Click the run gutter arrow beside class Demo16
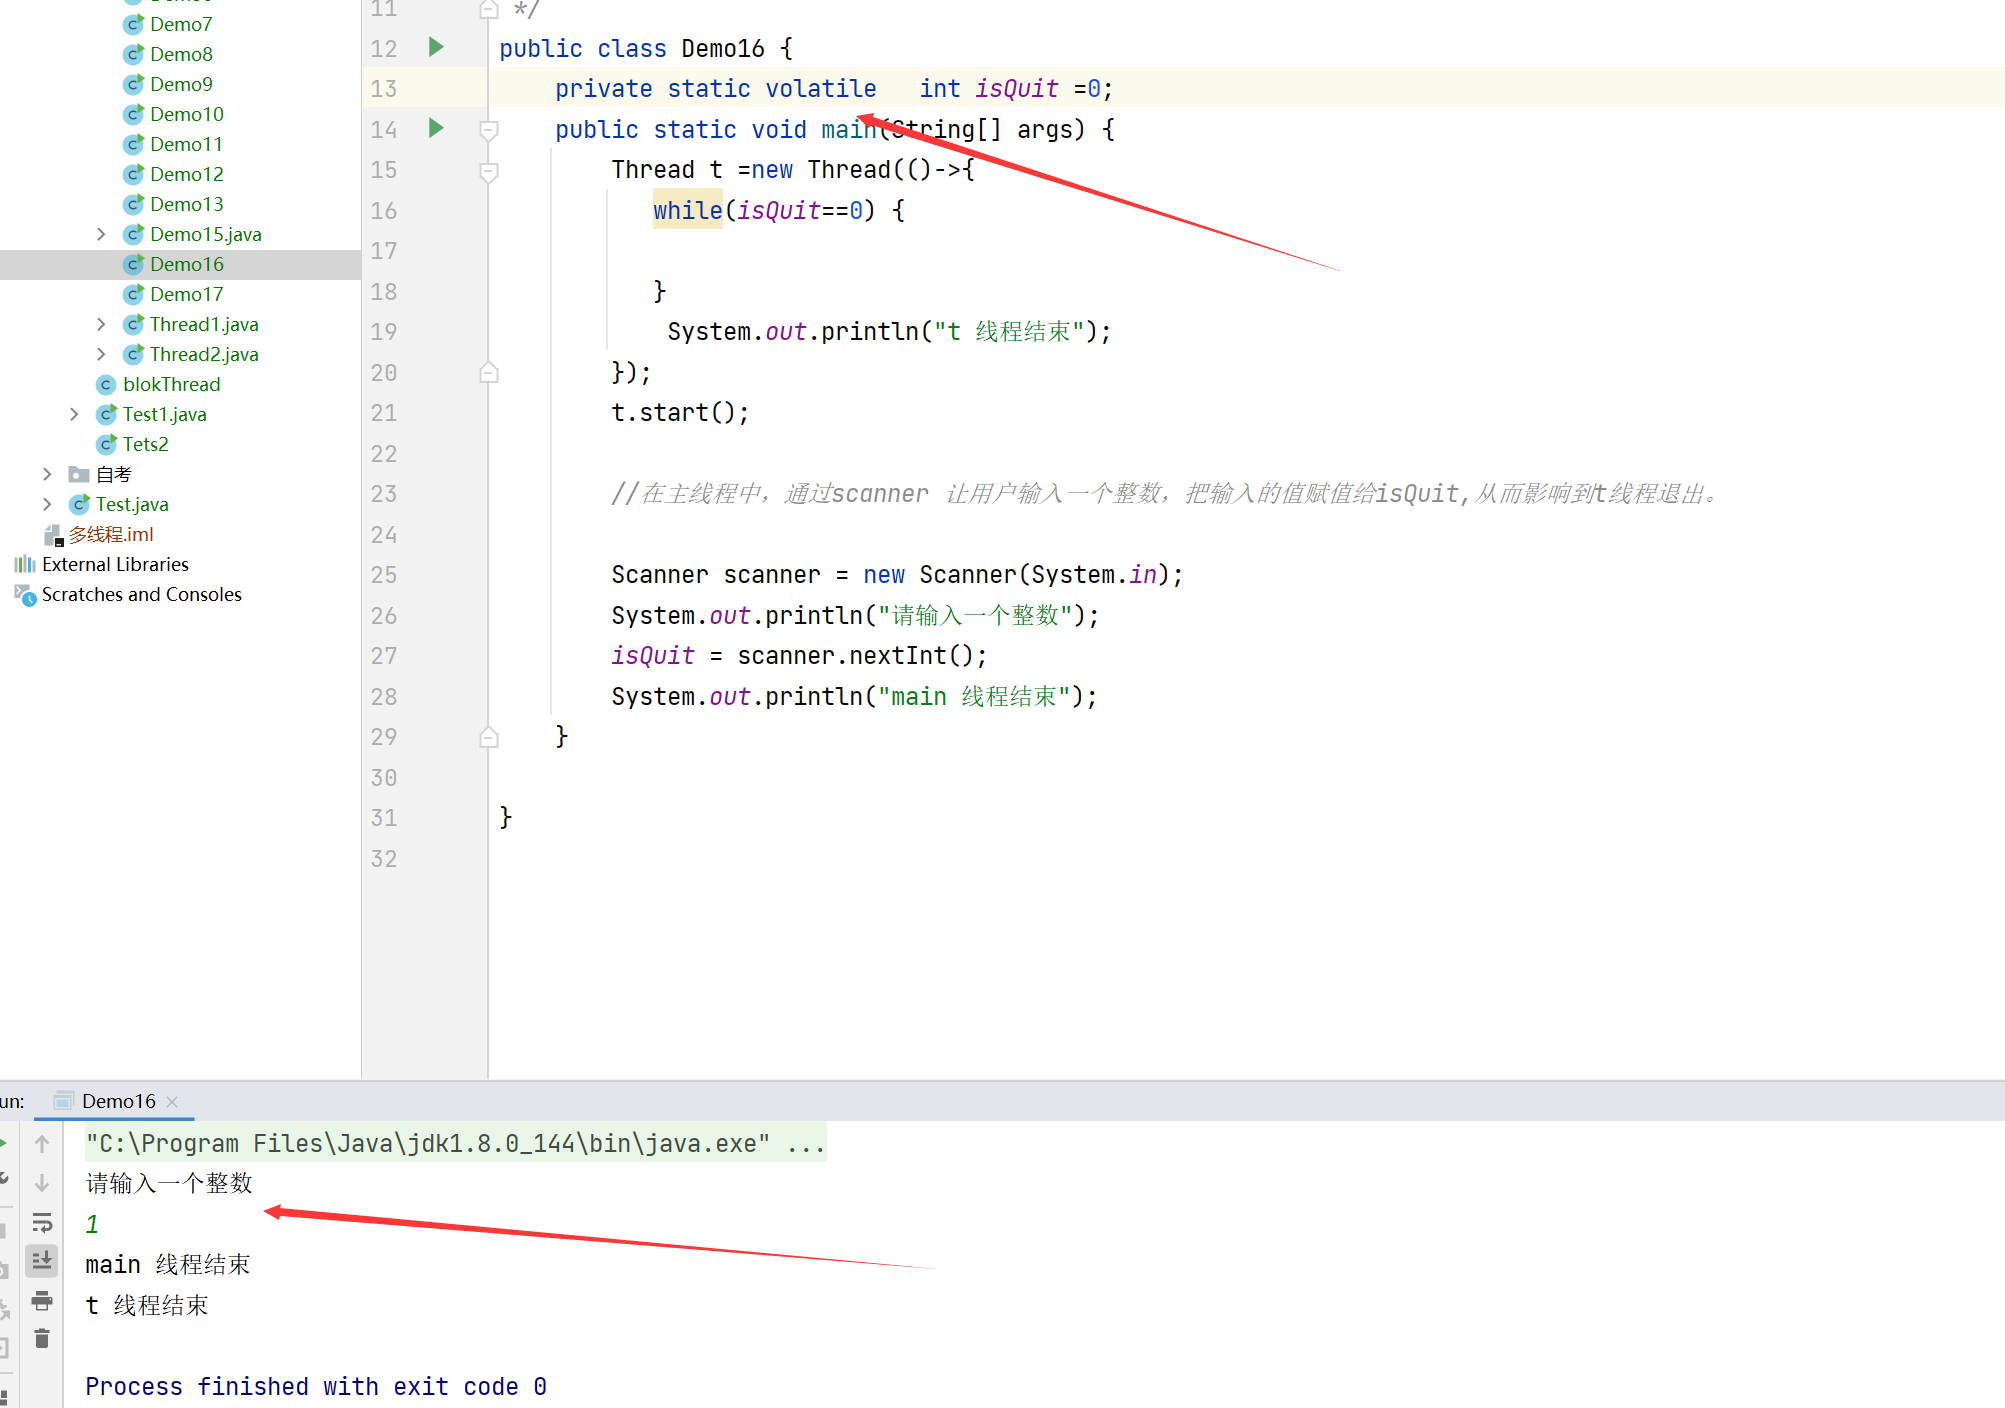The width and height of the screenshot is (2005, 1408). [x=436, y=47]
